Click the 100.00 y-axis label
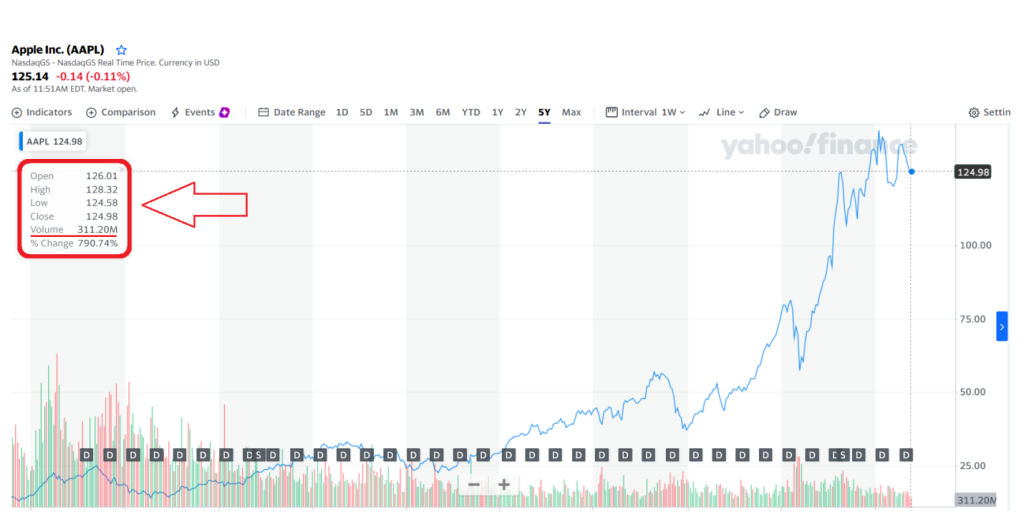This screenshot has height=512, width=1024. 978,245
